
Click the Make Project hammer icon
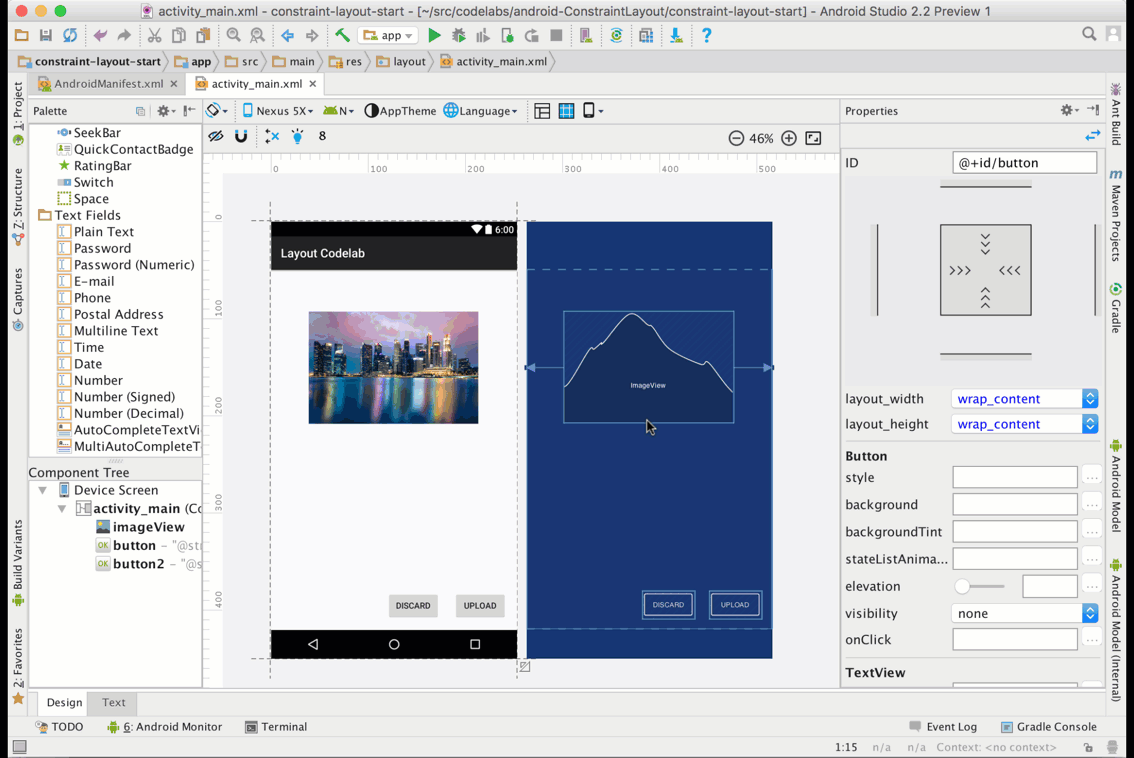point(342,35)
